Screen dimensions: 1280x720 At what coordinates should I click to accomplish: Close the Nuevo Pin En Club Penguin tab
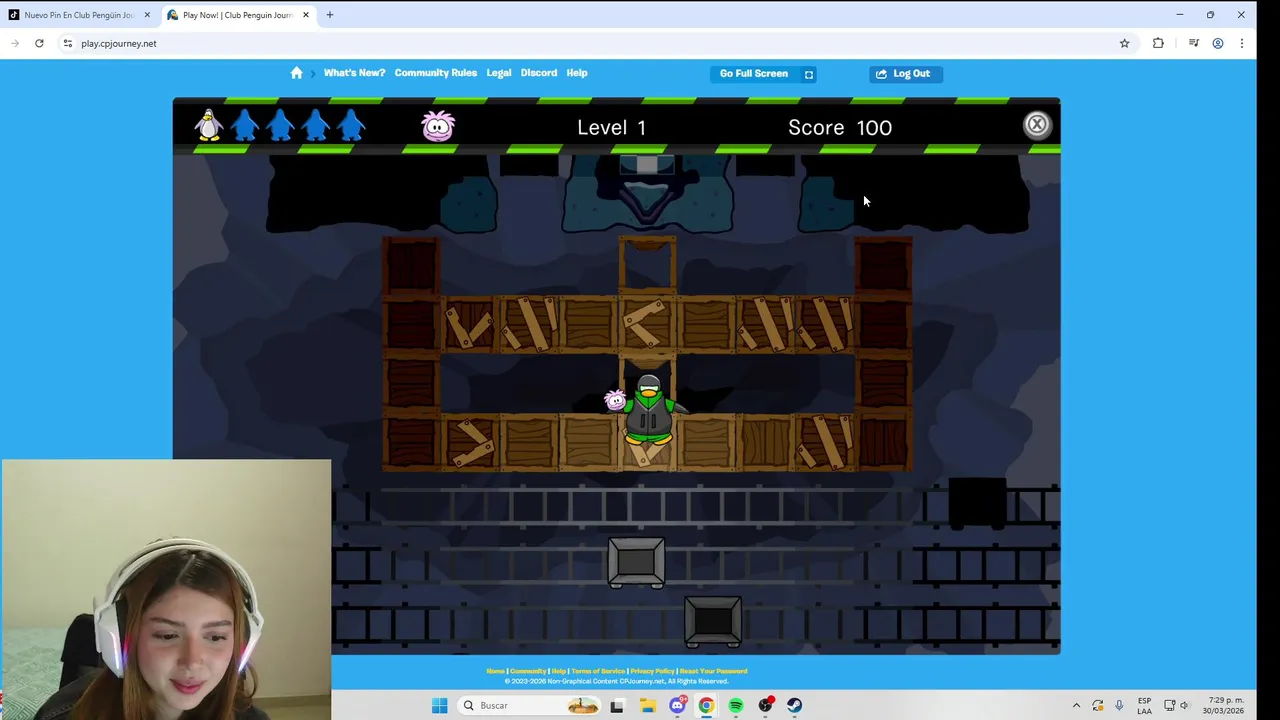point(147,15)
